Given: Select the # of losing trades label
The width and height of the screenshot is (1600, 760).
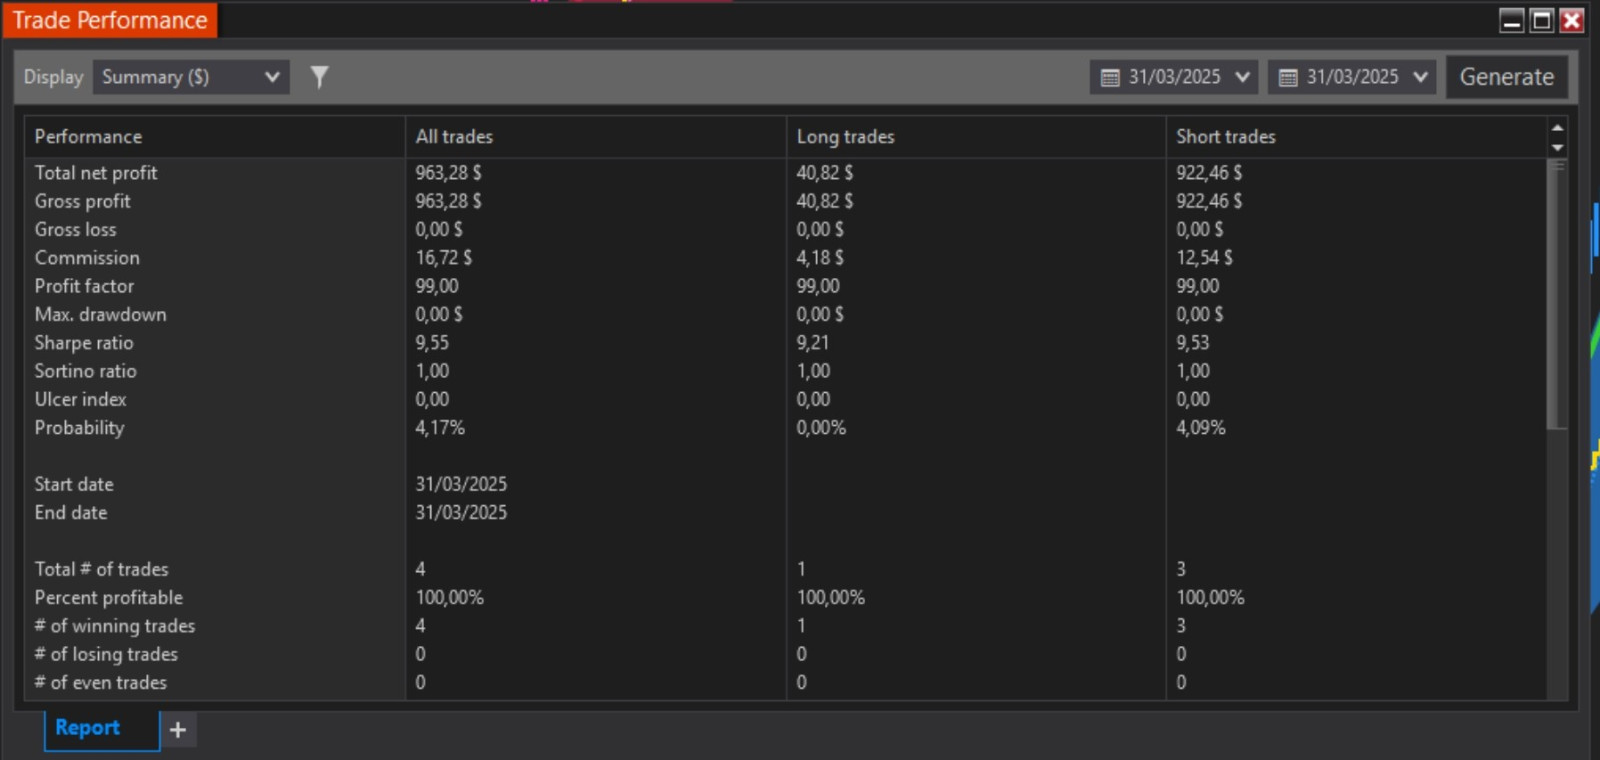Looking at the screenshot, I should coord(106,654).
